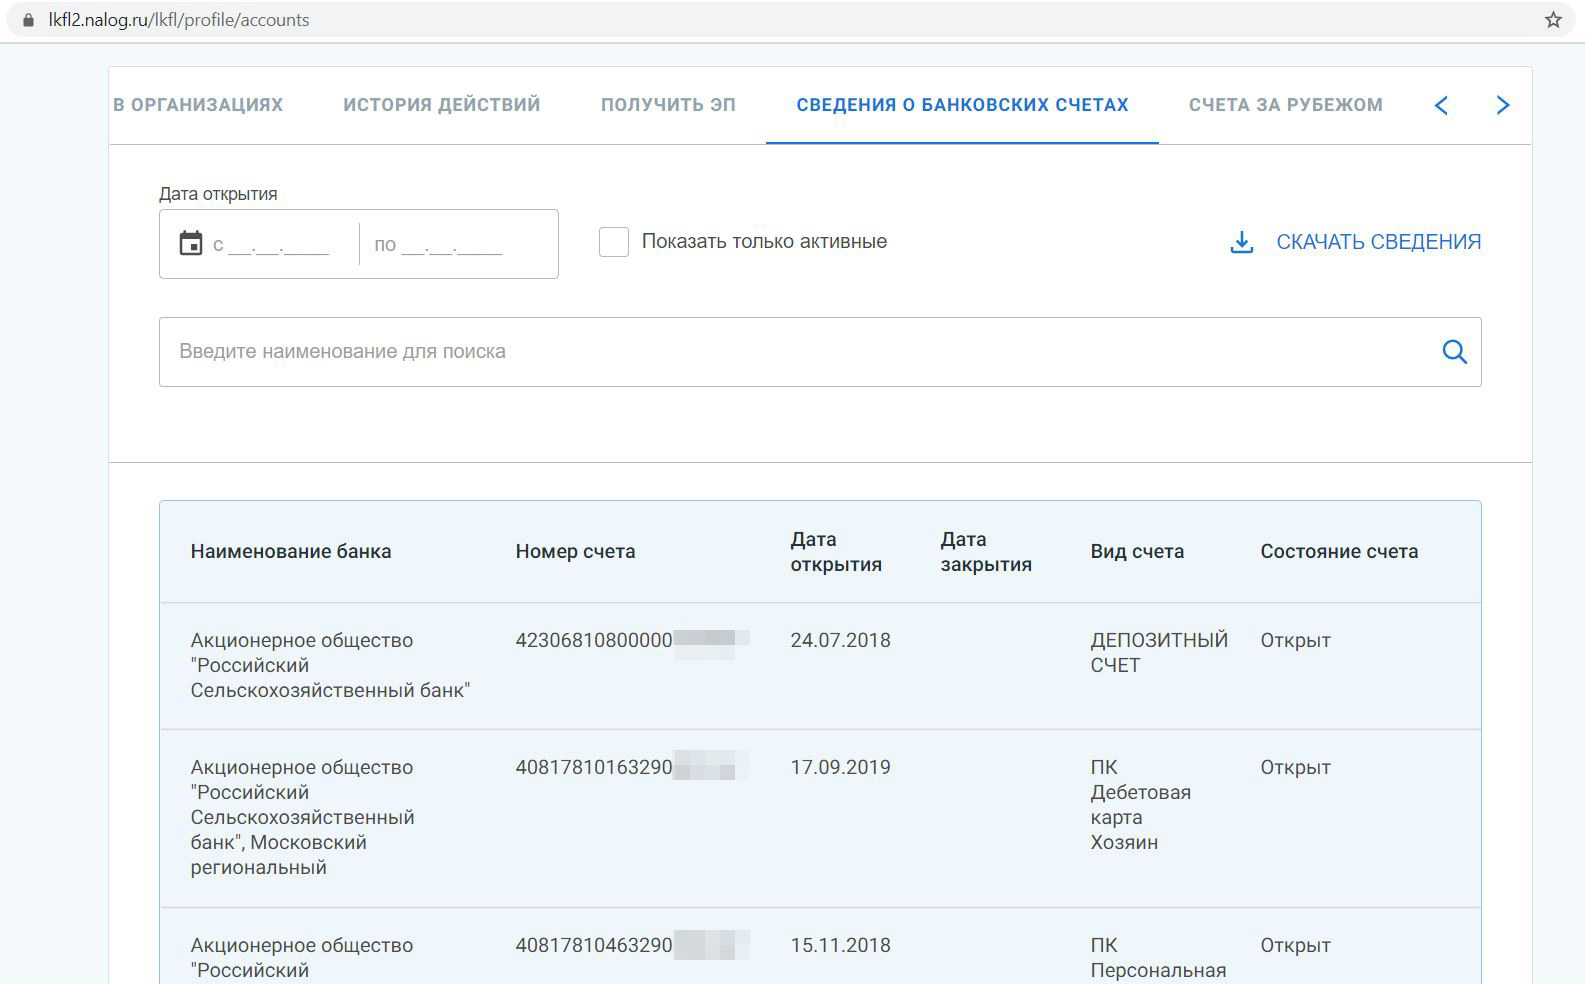Click the padlock icon in address bar
This screenshot has width=1585, height=984.
click(28, 20)
